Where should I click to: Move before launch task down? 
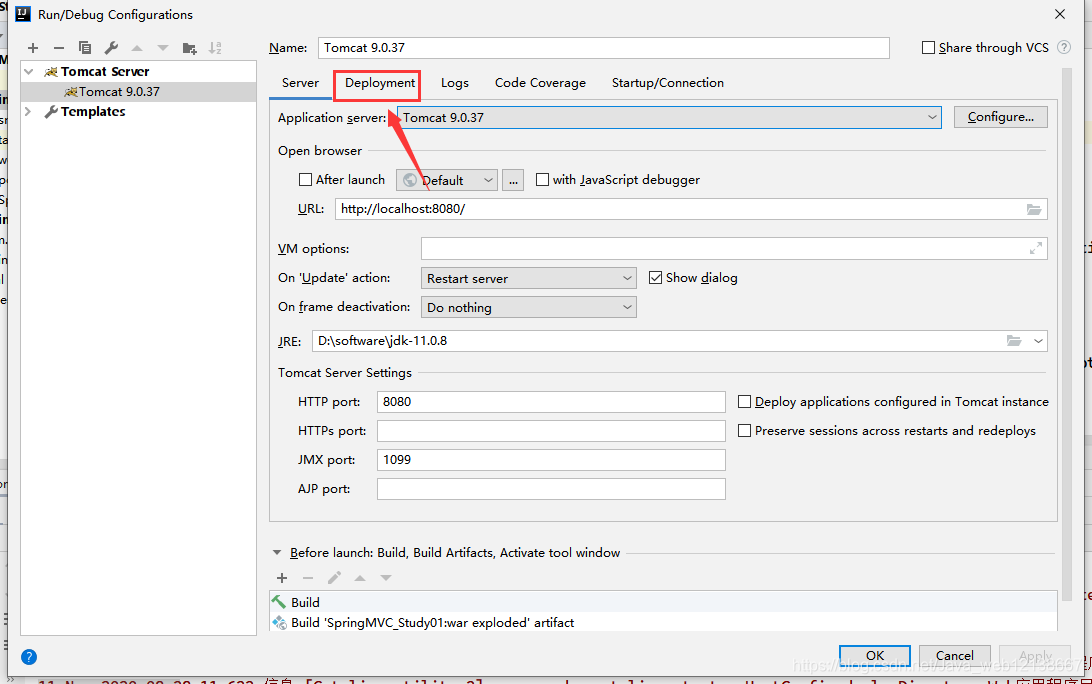pyautogui.click(x=386, y=578)
